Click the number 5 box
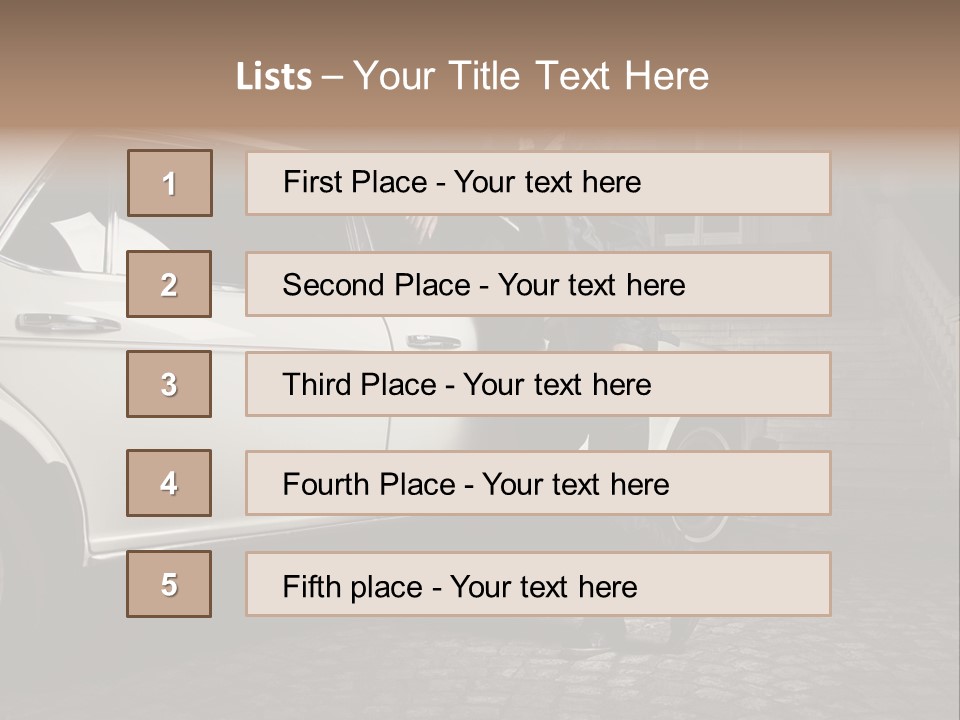The image size is (960, 720). 169,584
